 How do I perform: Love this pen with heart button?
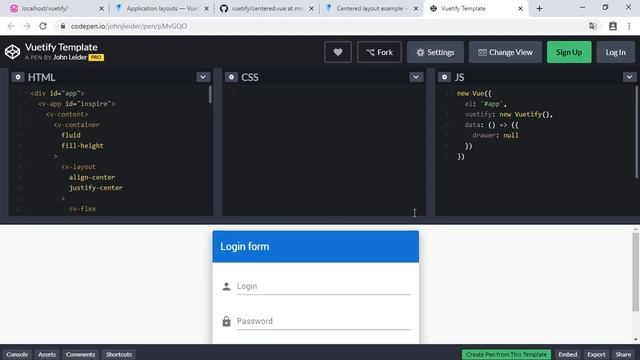338,52
